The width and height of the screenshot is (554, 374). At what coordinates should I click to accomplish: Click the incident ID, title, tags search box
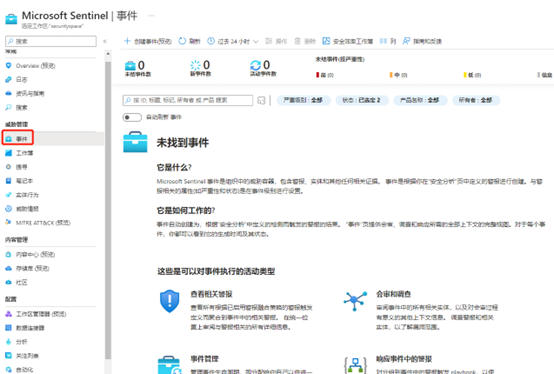pyautogui.click(x=188, y=100)
